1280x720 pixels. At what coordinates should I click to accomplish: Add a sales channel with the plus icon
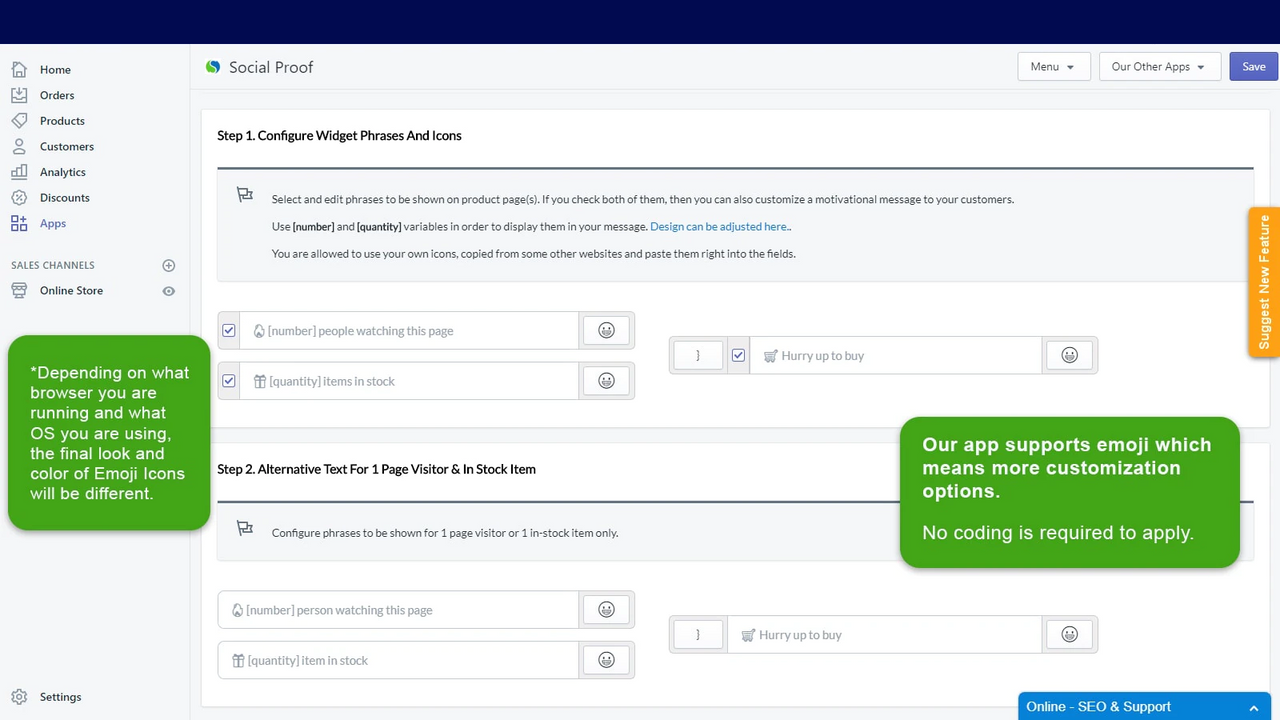click(x=168, y=265)
